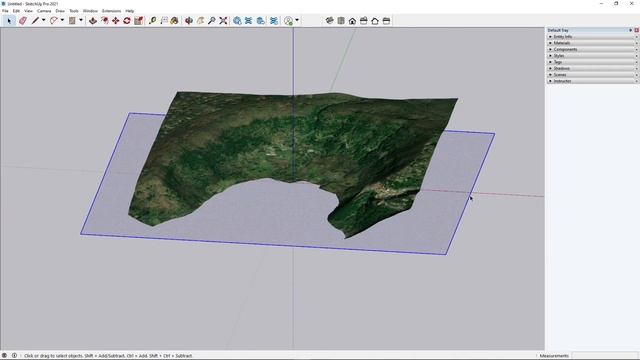Screen dimensions: 640x360
Task: Open the Extension Warehouse icon
Action: 248,20
